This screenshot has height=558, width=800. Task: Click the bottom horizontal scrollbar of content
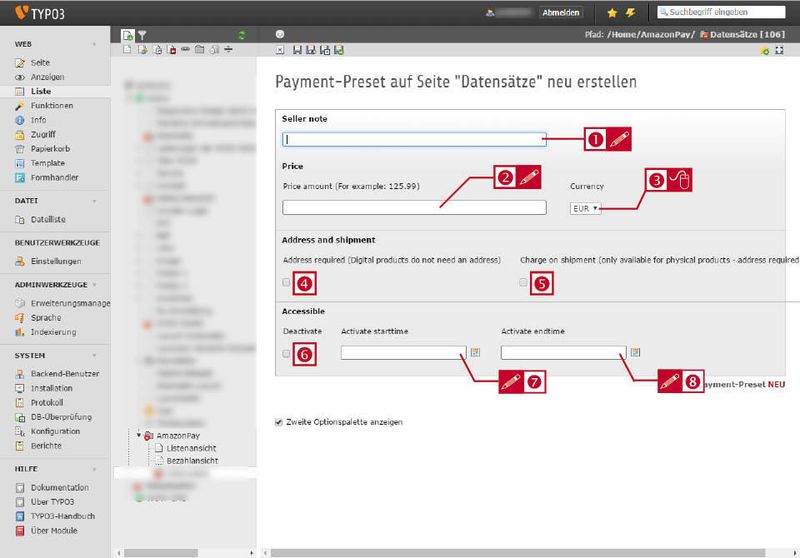coord(517,553)
